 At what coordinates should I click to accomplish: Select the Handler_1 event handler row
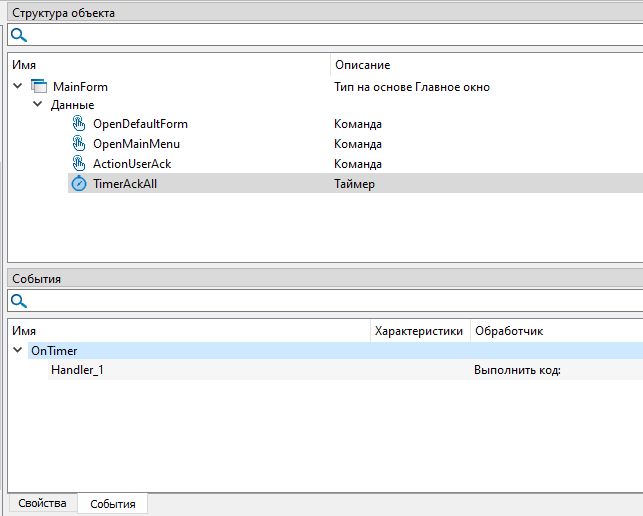[x=77, y=370]
